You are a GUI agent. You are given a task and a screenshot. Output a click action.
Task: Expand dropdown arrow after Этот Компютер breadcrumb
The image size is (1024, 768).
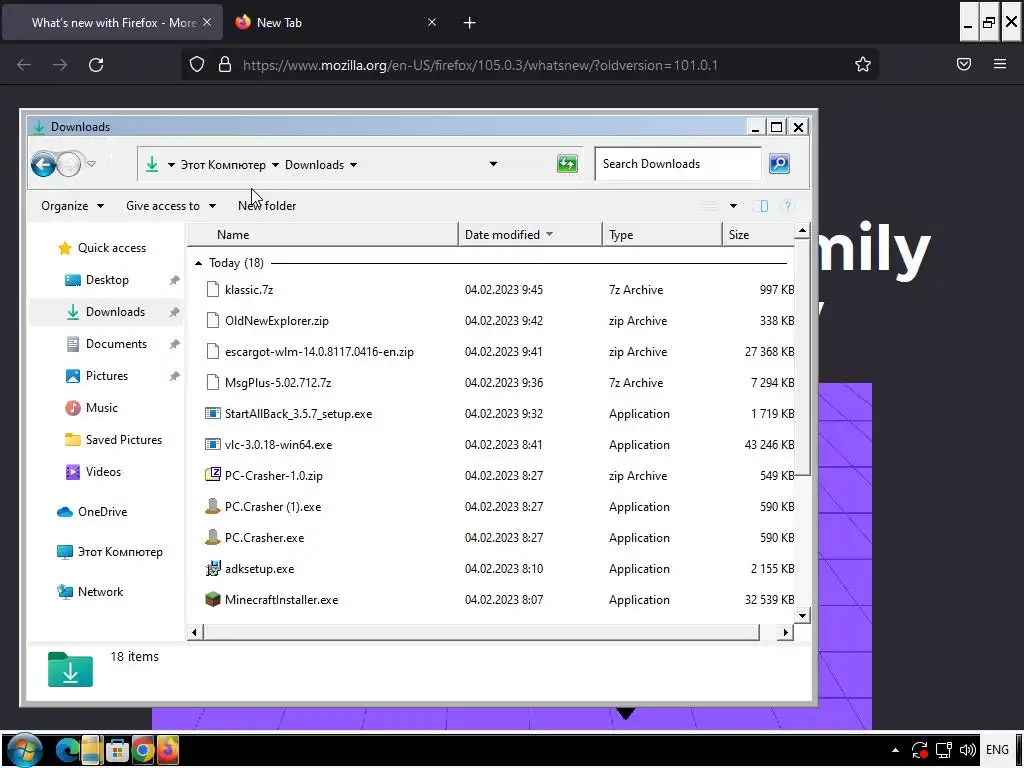[276, 165]
